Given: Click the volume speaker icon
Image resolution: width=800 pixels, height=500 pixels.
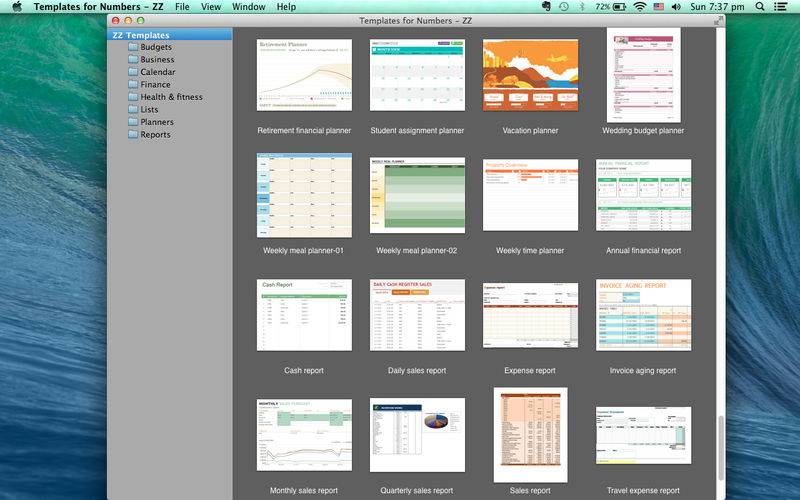Looking at the screenshot, I should point(676,7).
